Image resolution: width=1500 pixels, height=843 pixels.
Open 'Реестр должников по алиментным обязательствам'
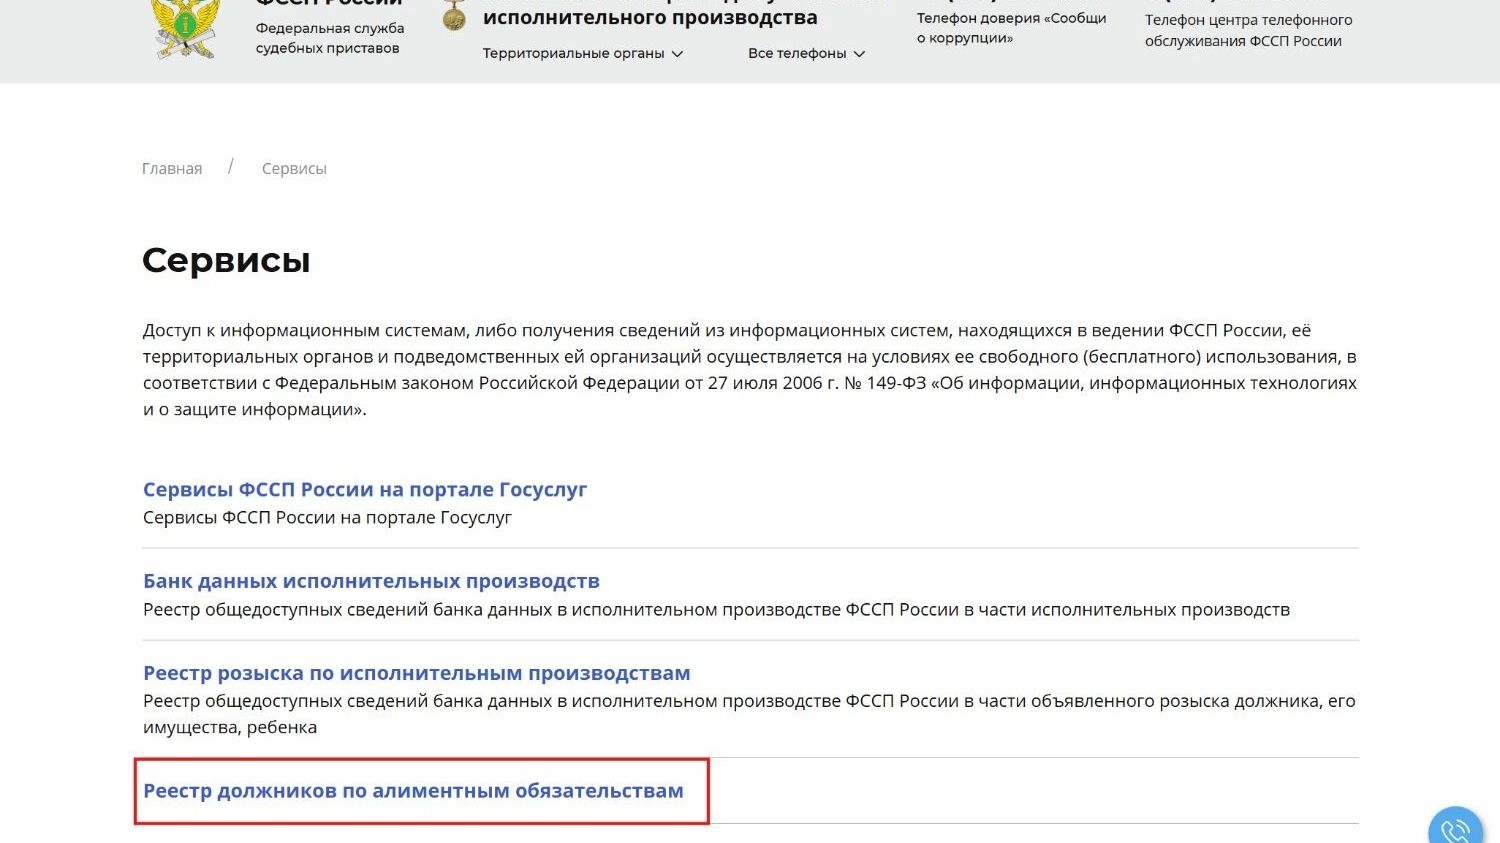point(413,791)
